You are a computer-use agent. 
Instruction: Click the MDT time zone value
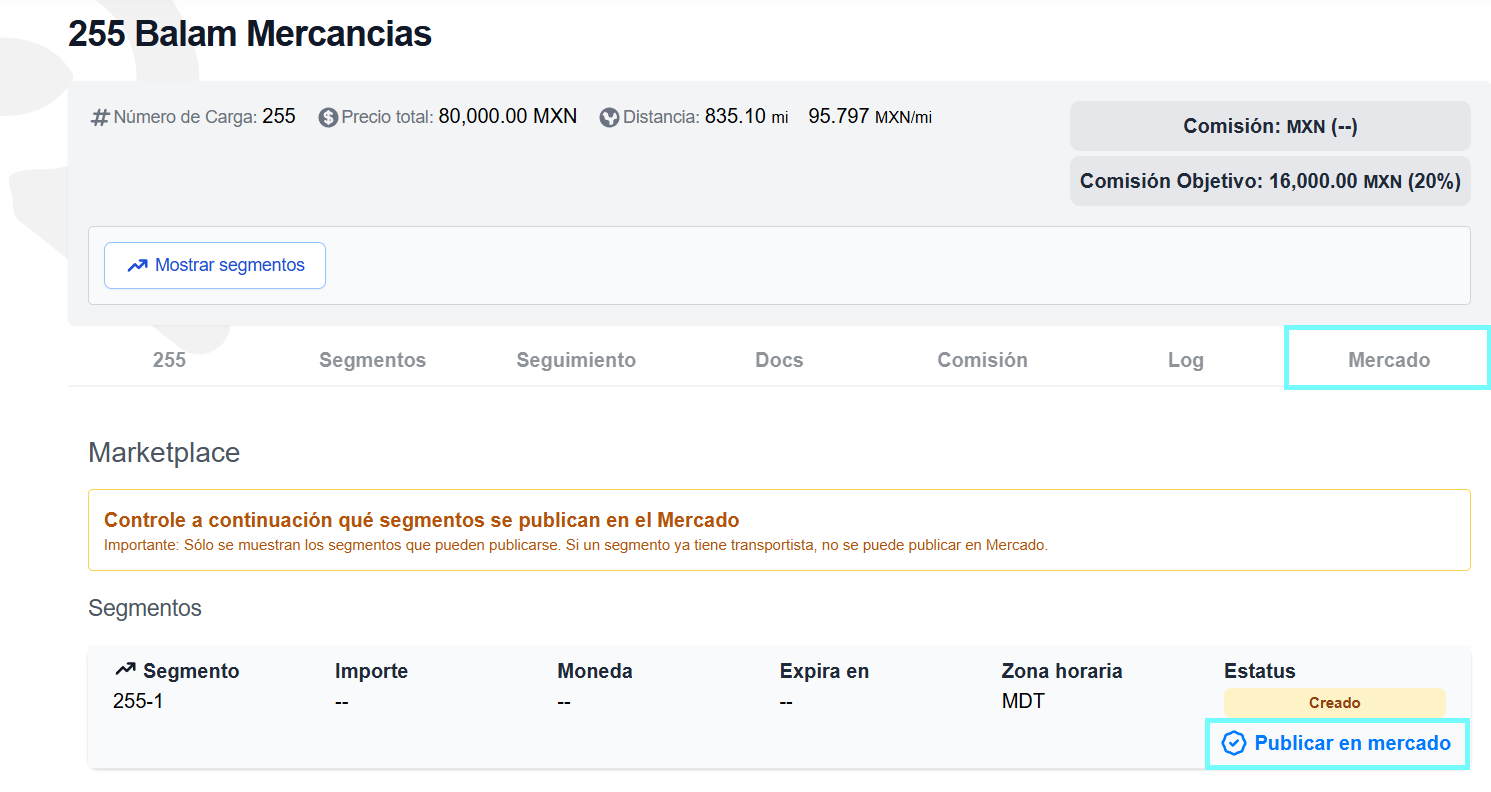point(1023,701)
